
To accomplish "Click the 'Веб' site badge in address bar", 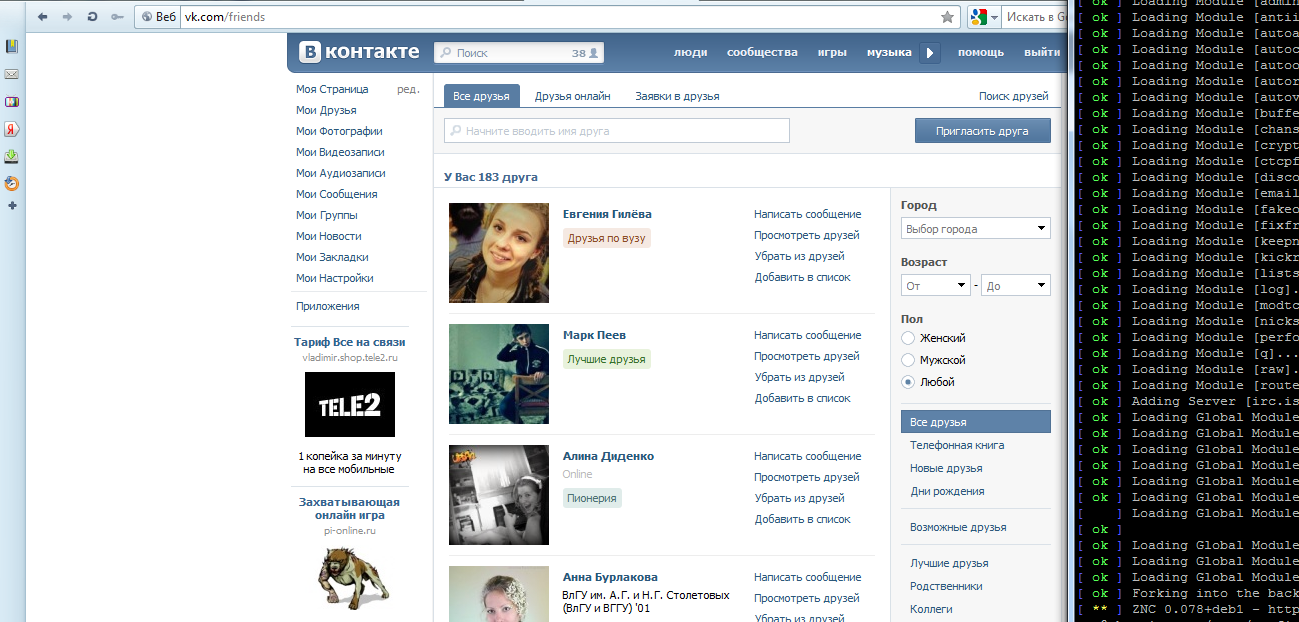I will click(x=158, y=17).
